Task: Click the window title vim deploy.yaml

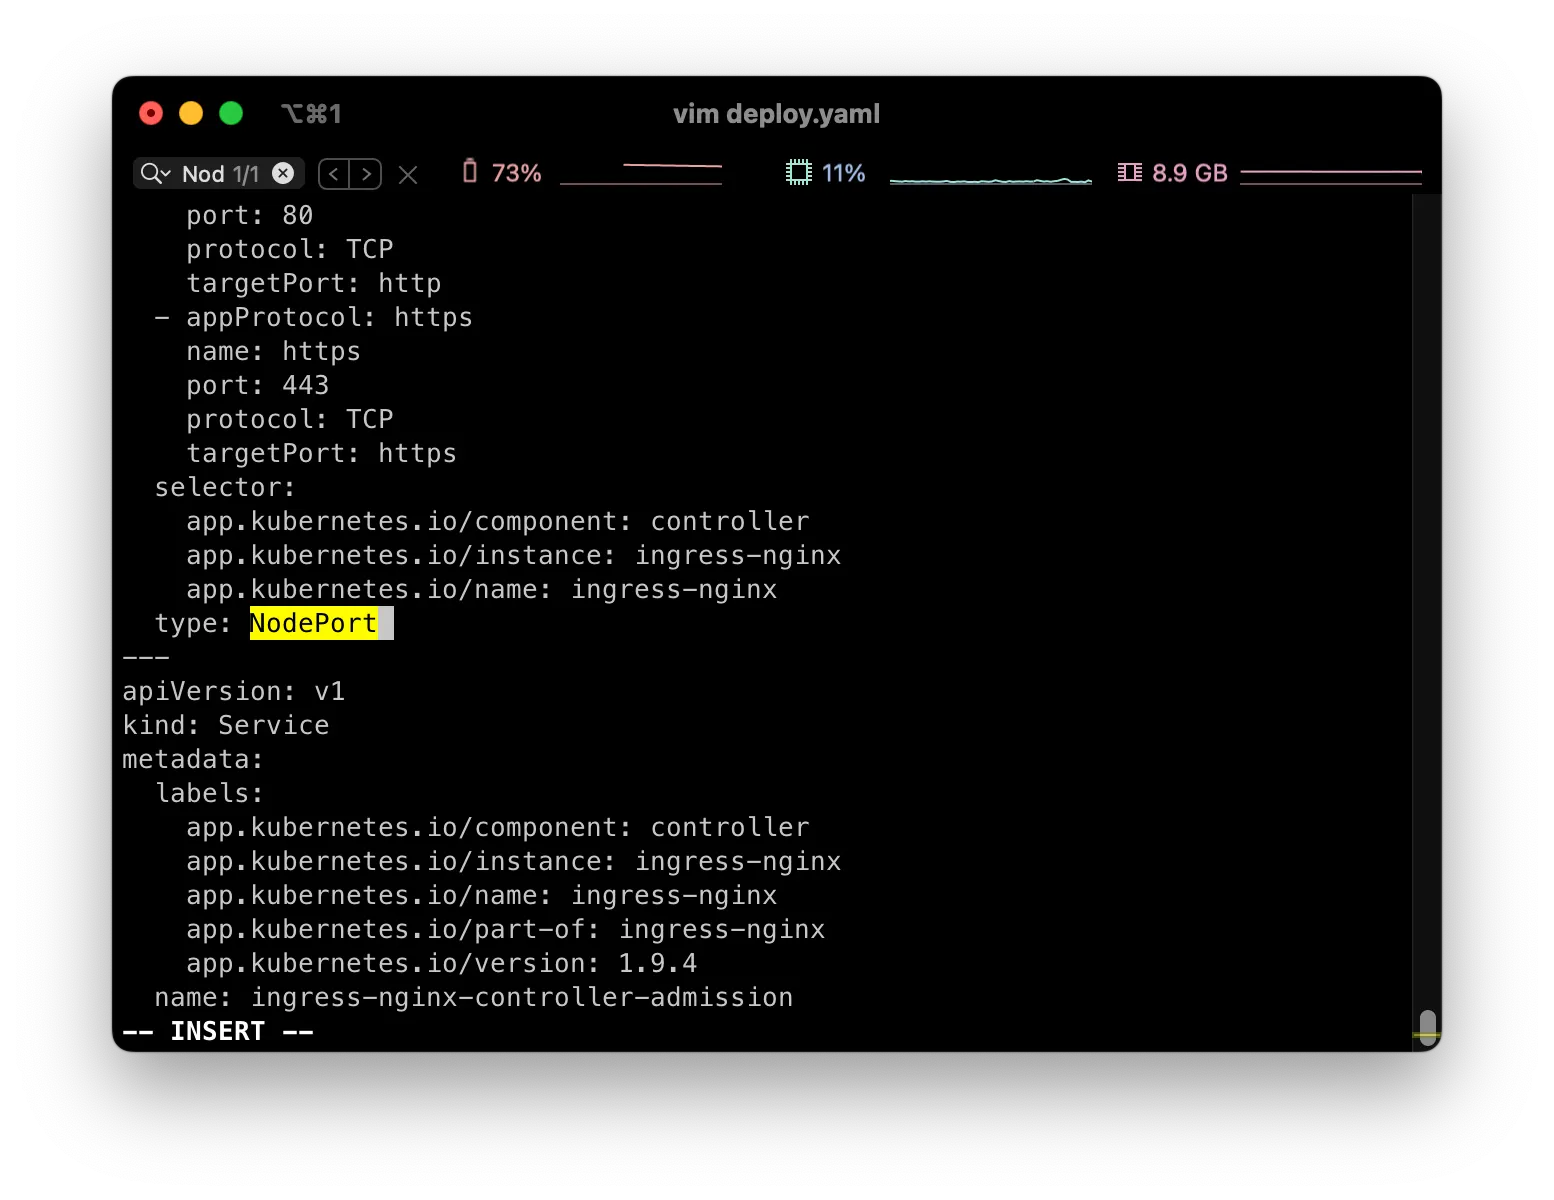Action: (x=776, y=114)
